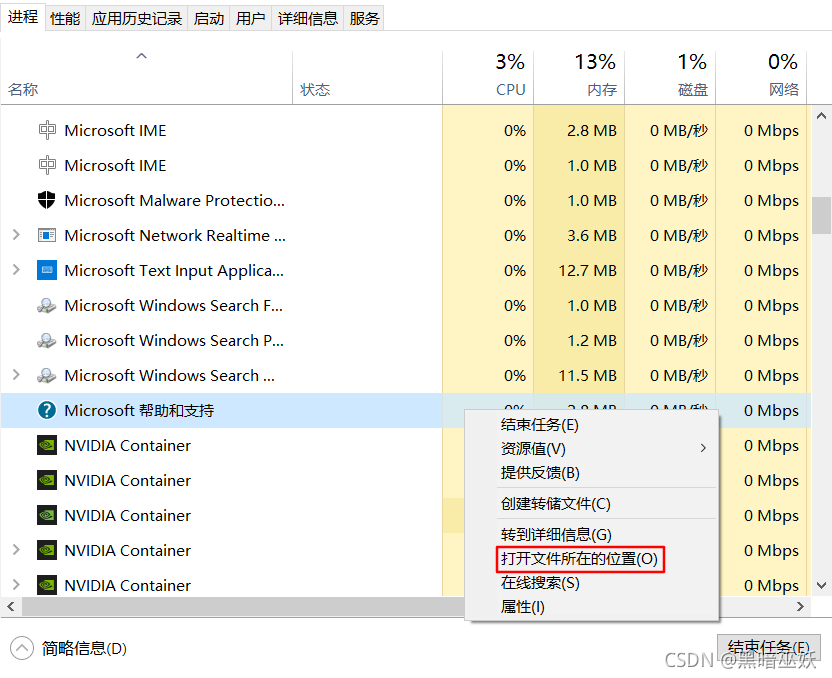Select the Microsoft Windows Search F... row
832x678 pixels.
point(406,305)
